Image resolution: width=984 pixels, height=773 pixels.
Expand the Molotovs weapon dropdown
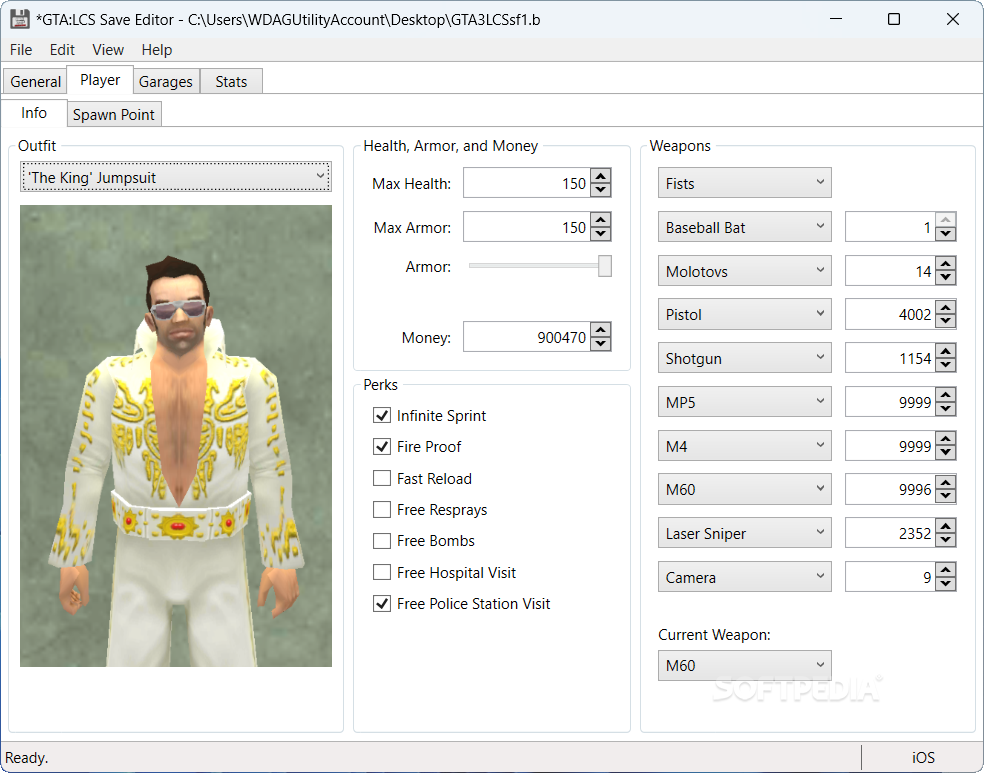744,271
